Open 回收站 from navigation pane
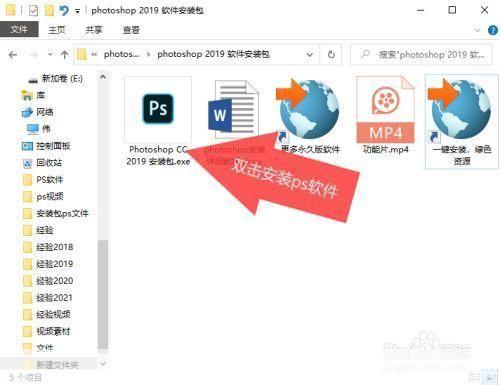500x385 pixels. [x=42, y=163]
